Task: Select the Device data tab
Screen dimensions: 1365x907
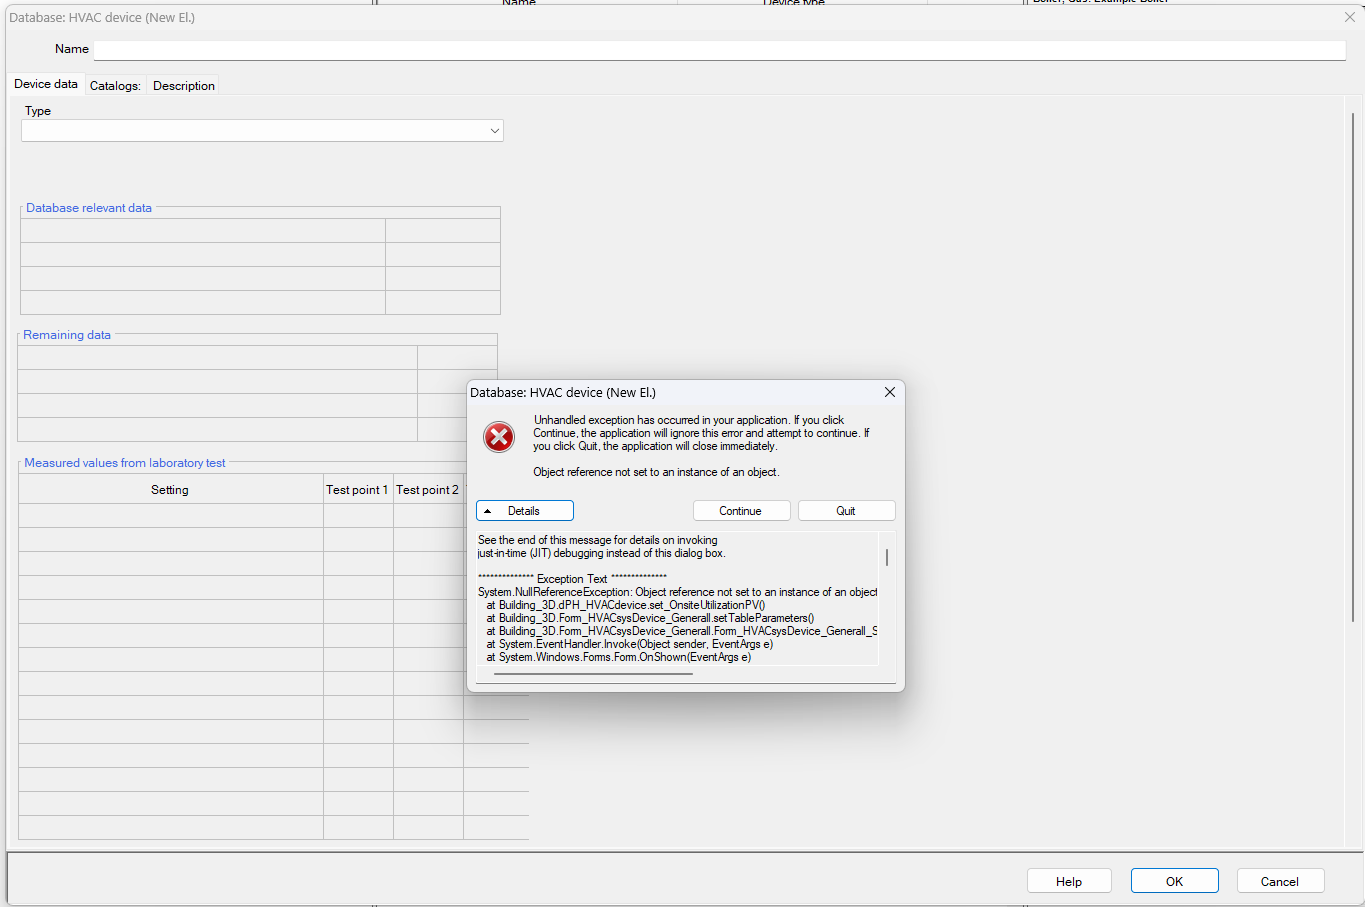Action: 45,85
